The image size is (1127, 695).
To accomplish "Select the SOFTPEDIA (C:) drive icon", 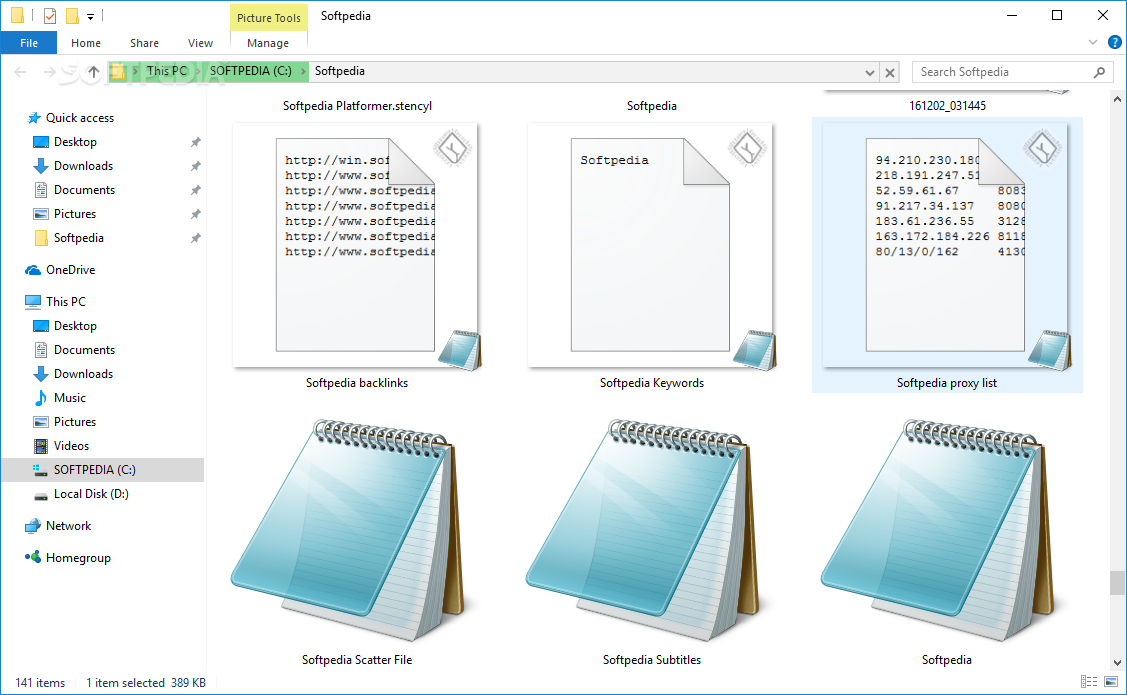I will (x=41, y=470).
